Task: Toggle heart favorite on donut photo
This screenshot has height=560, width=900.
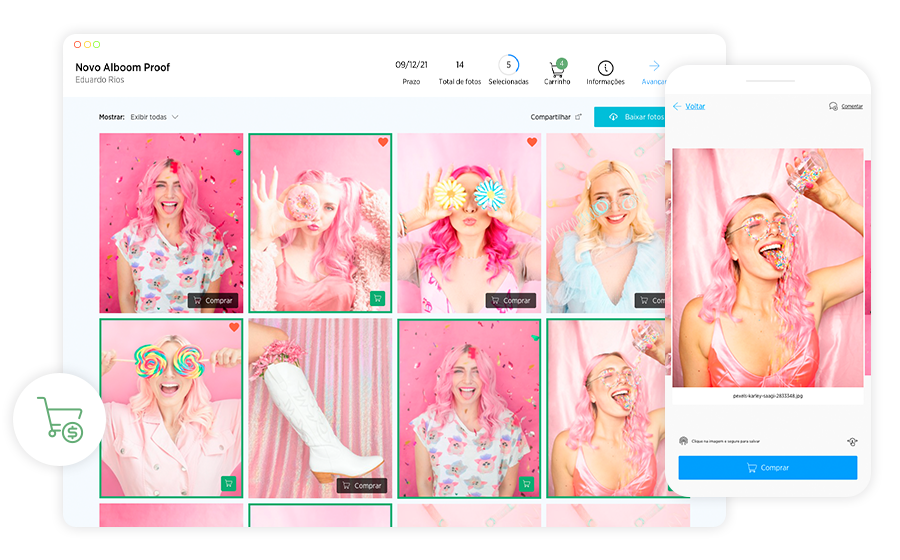Action: click(382, 143)
